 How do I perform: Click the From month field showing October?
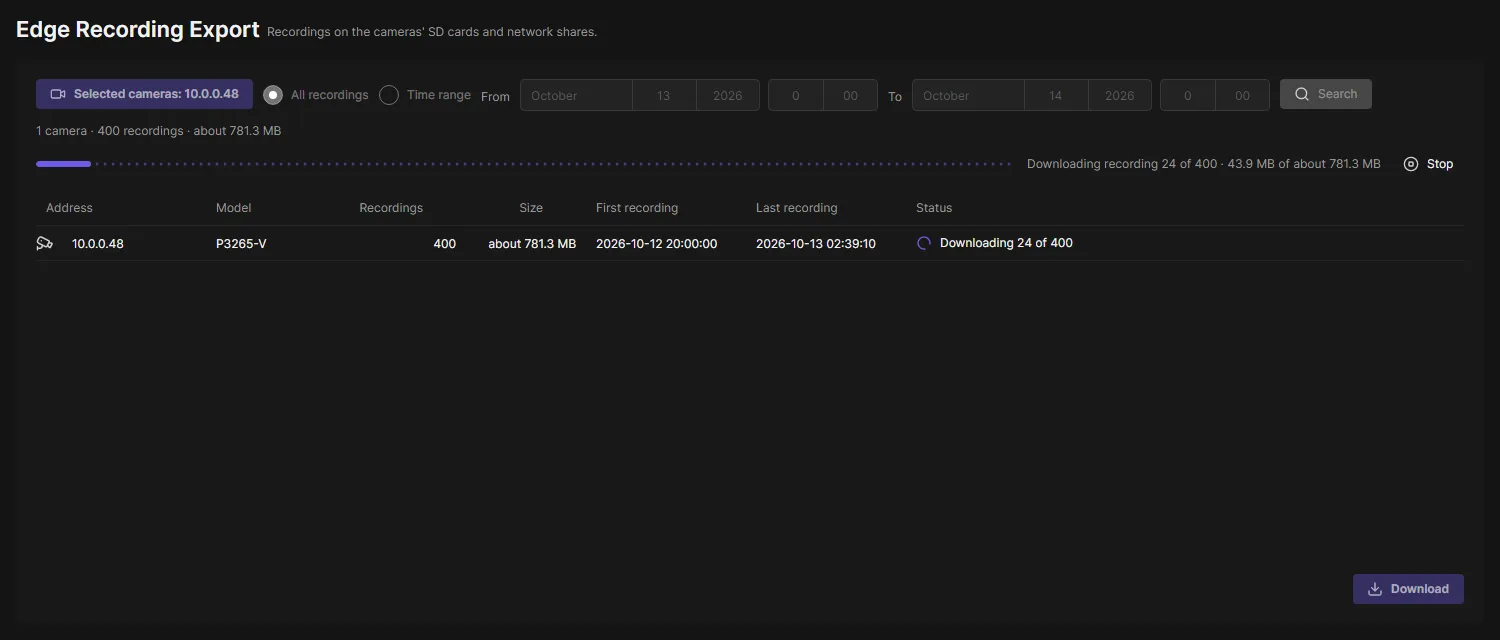click(576, 95)
